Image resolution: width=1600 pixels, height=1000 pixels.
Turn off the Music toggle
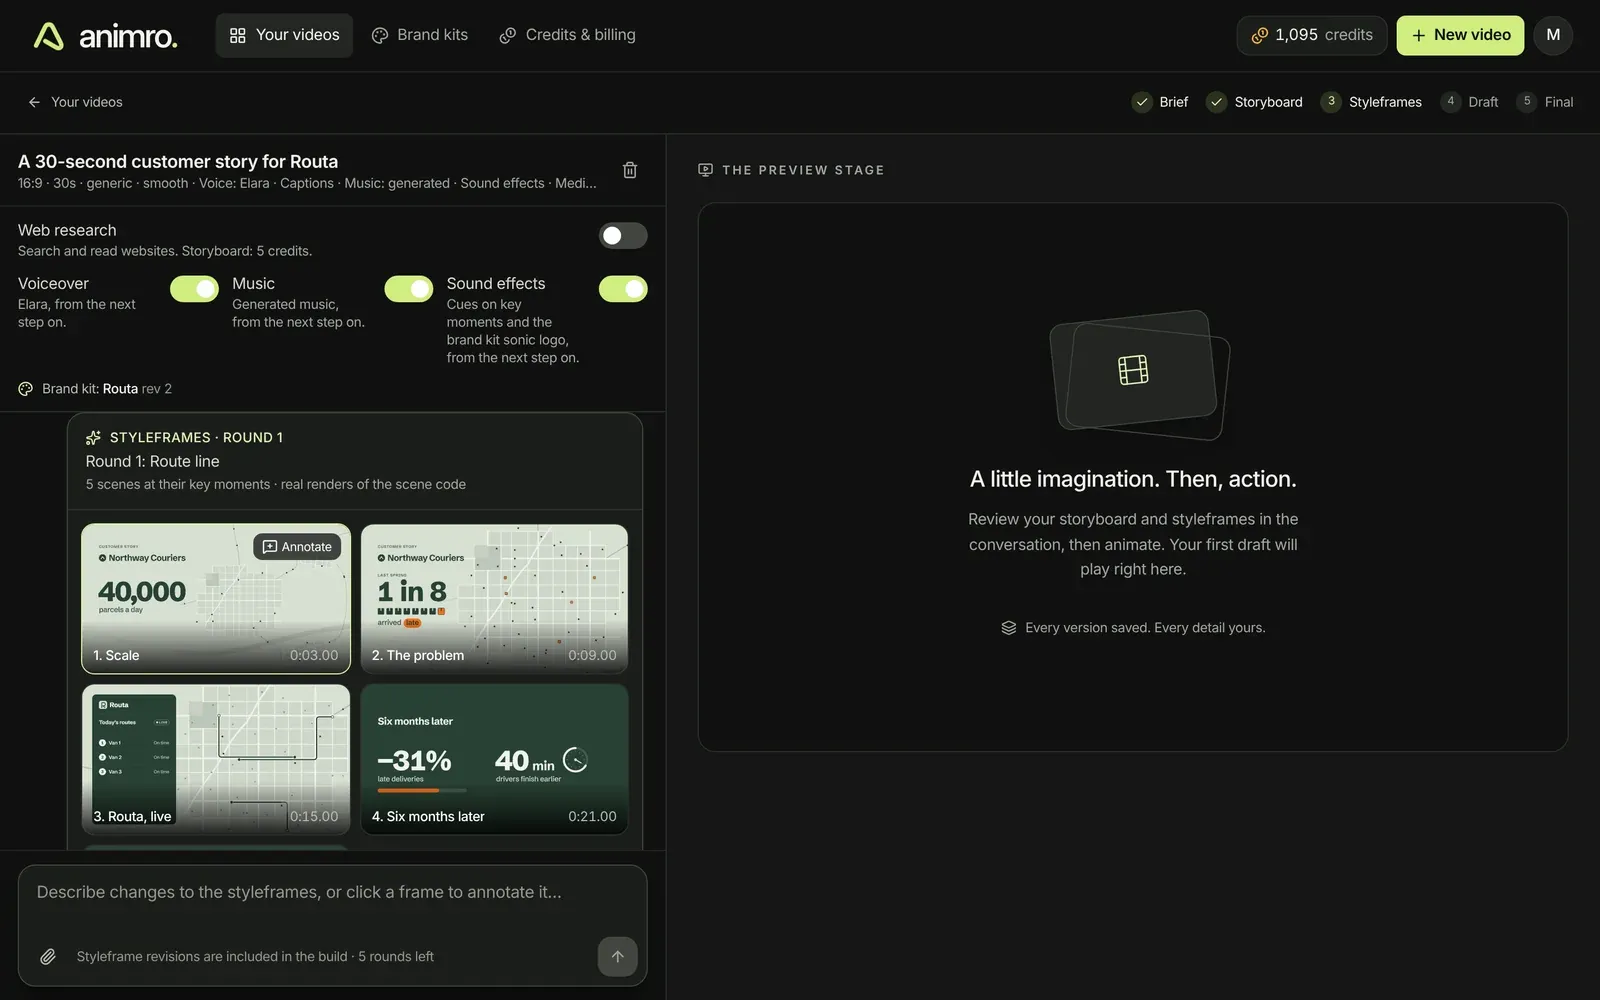click(x=409, y=289)
